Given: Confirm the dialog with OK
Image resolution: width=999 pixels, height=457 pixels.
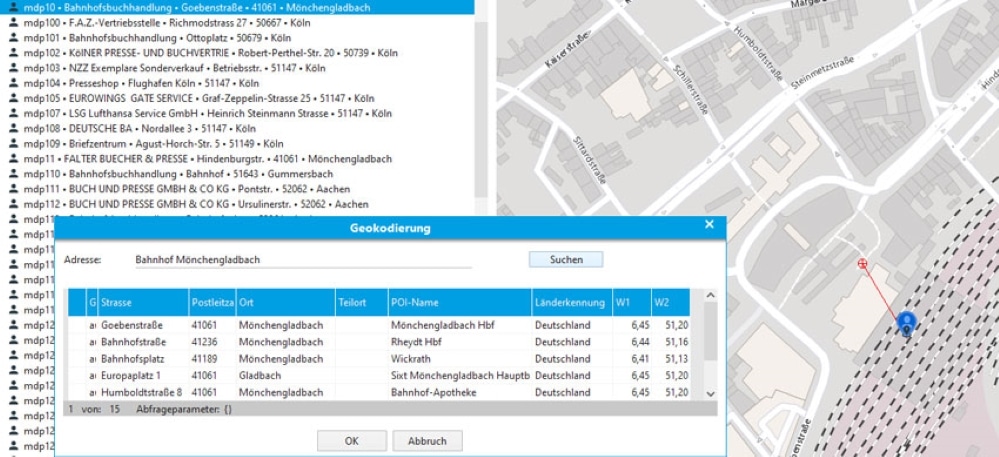Looking at the screenshot, I should (351, 440).
